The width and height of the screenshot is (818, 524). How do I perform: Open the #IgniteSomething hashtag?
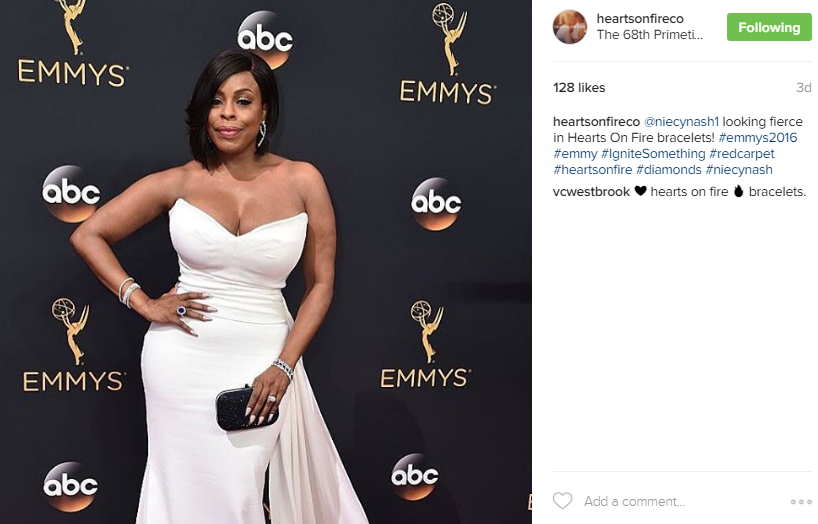pyautogui.click(x=653, y=154)
